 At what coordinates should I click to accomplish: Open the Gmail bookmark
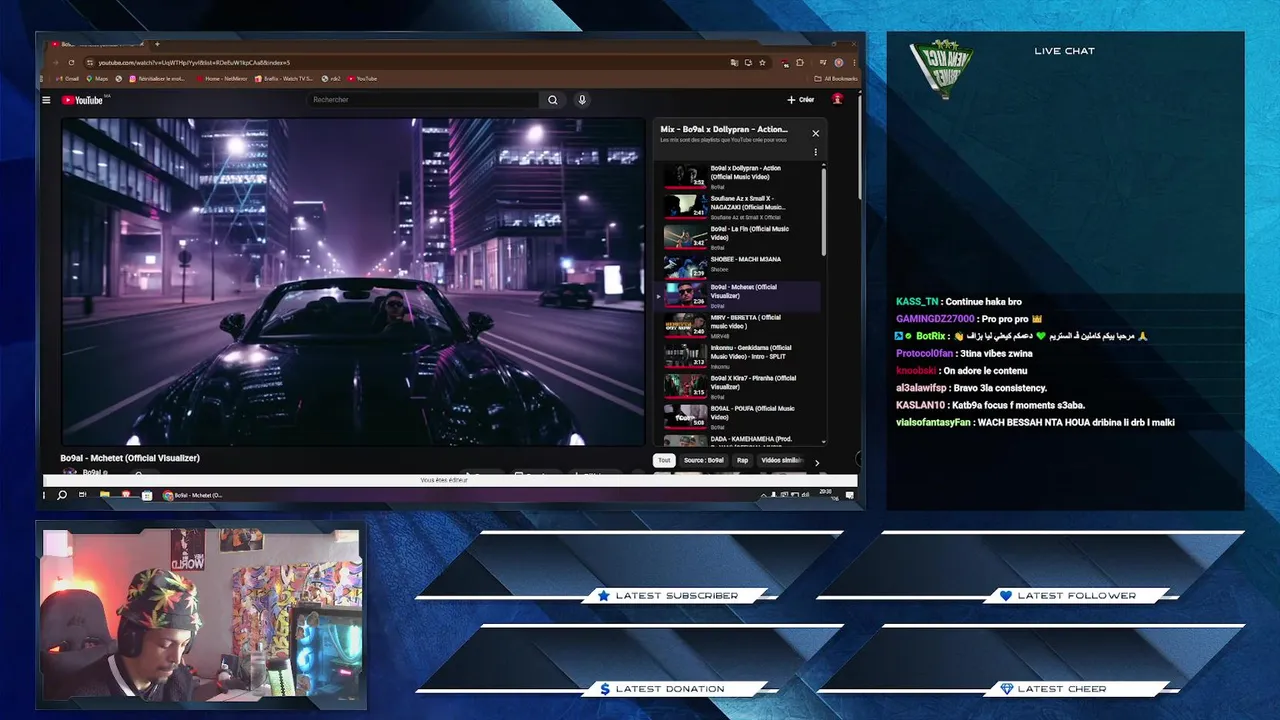point(67,78)
